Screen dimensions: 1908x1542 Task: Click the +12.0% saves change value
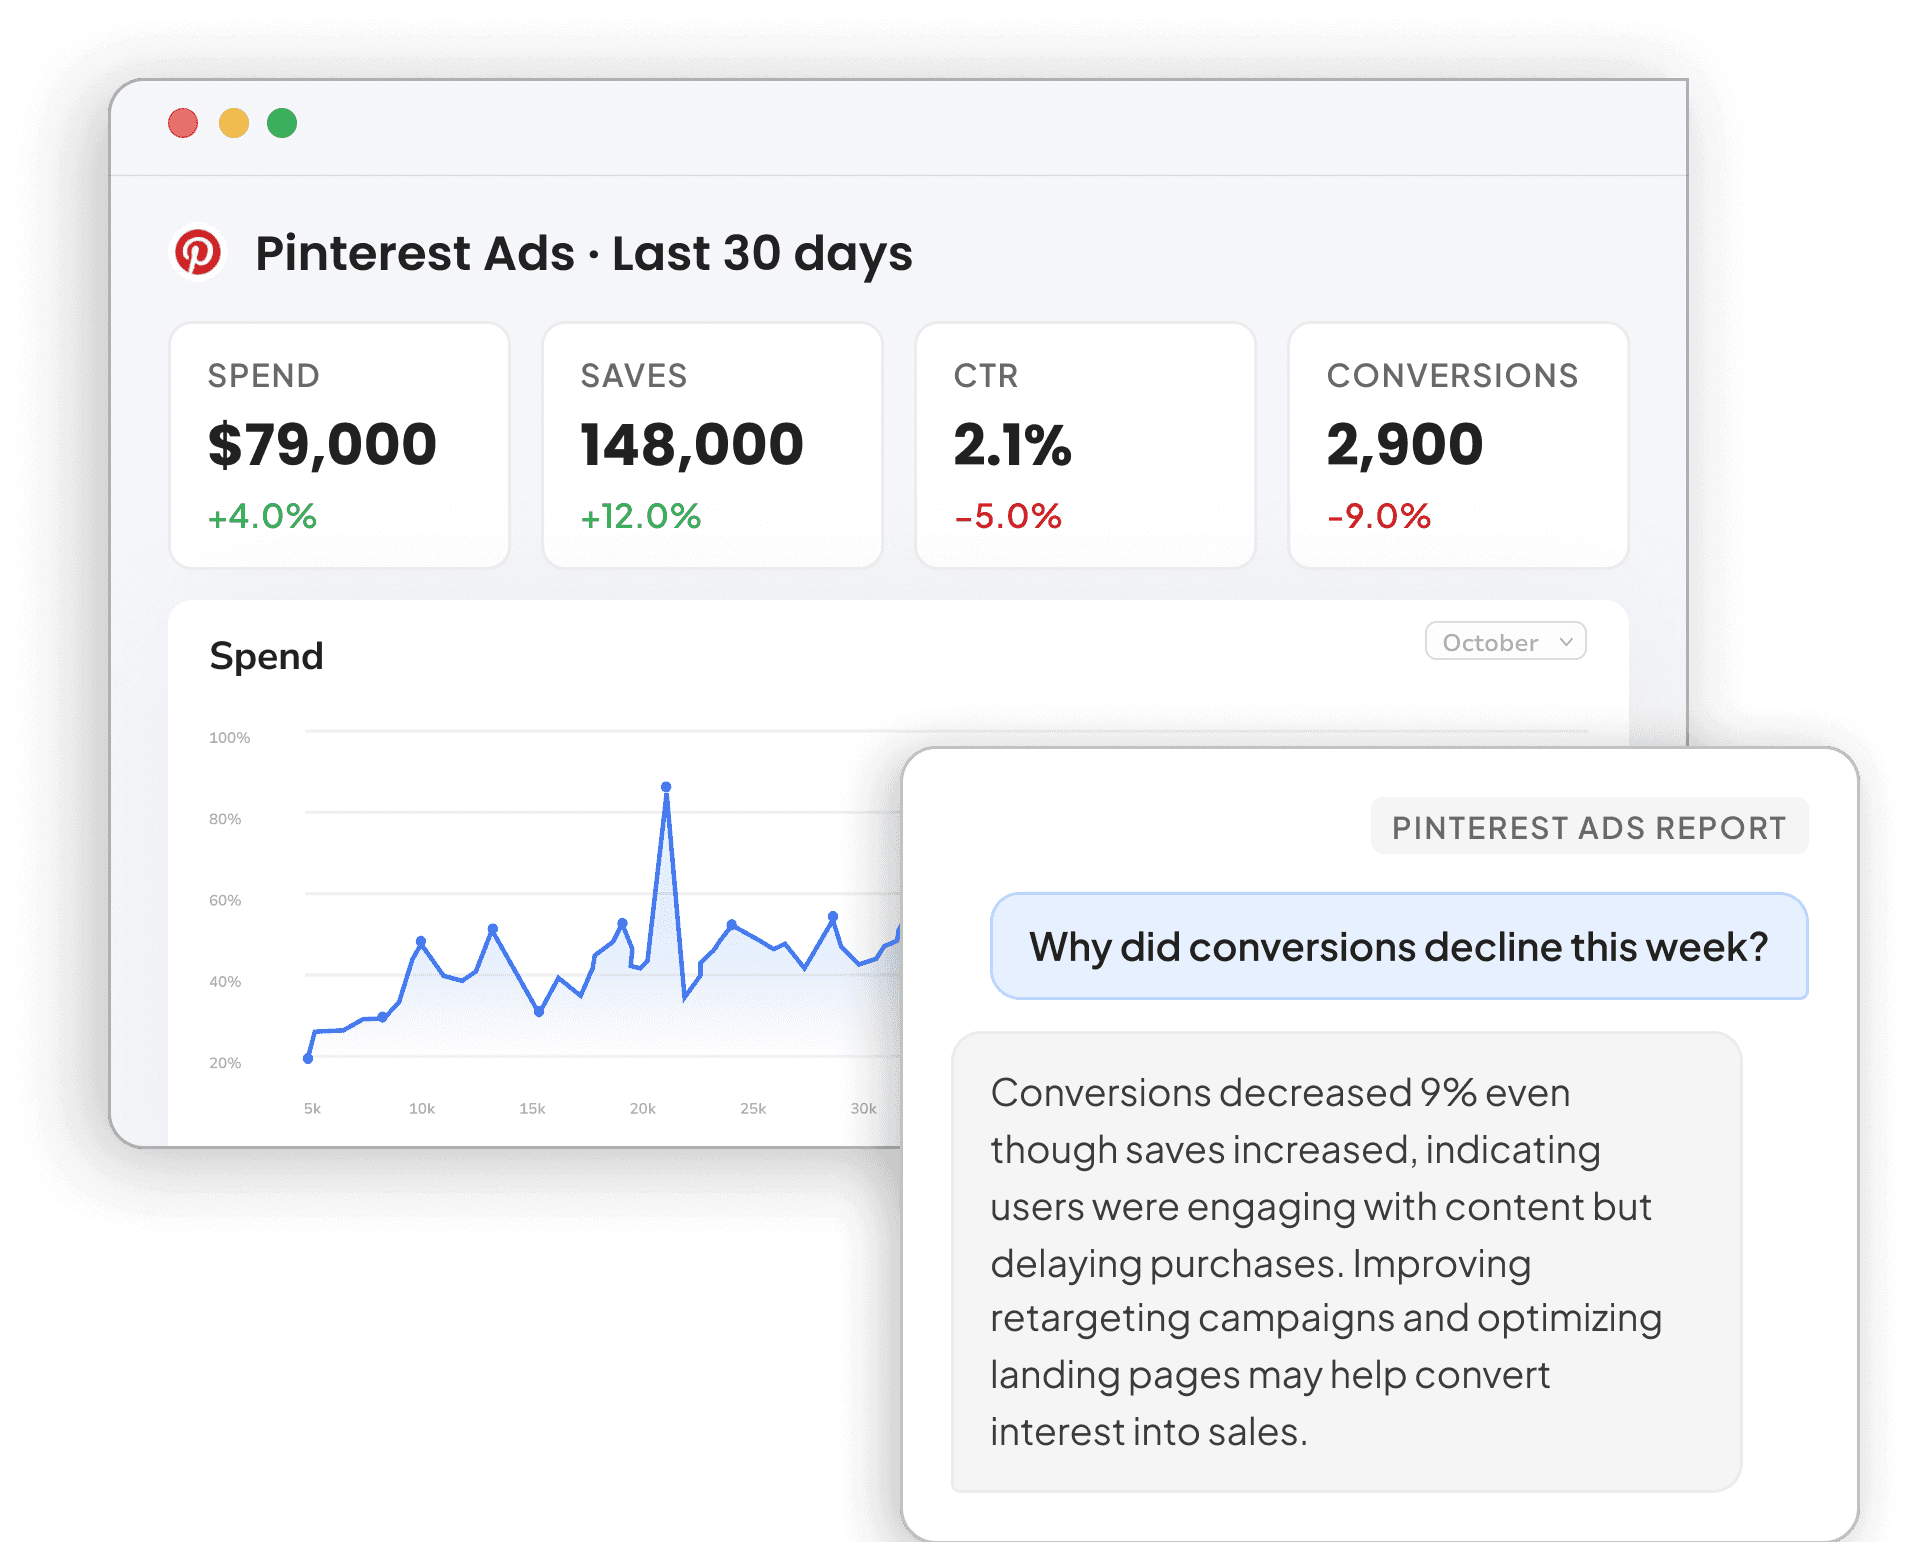[641, 516]
